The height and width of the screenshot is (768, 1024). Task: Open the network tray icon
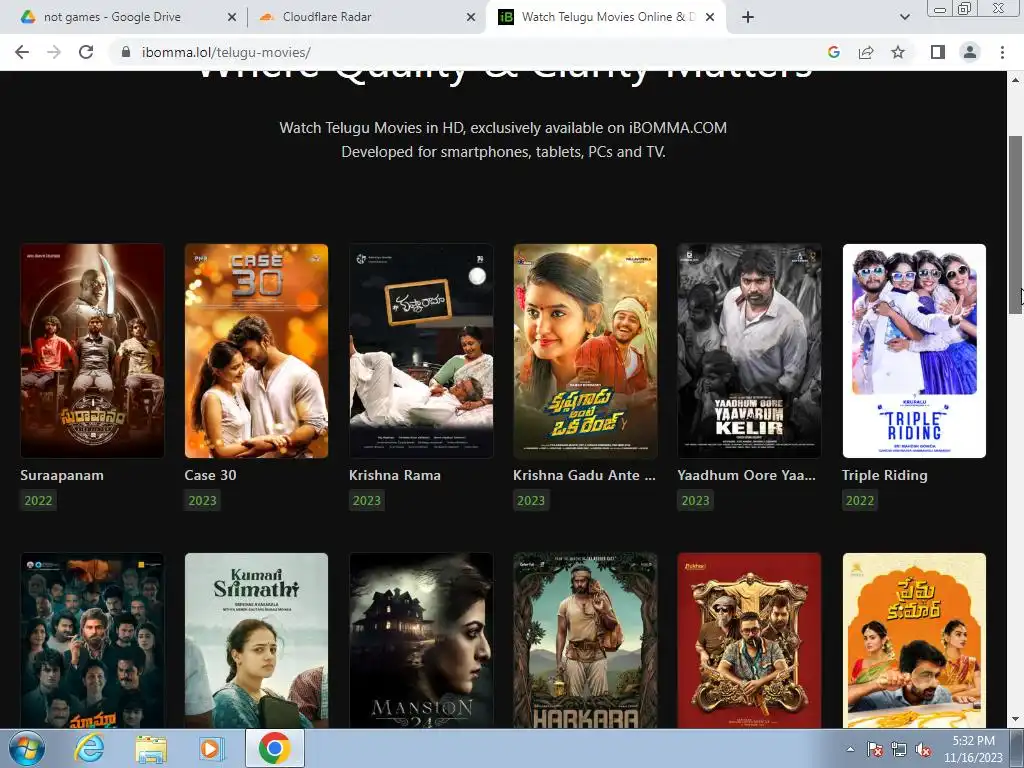pyautogui.click(x=899, y=749)
